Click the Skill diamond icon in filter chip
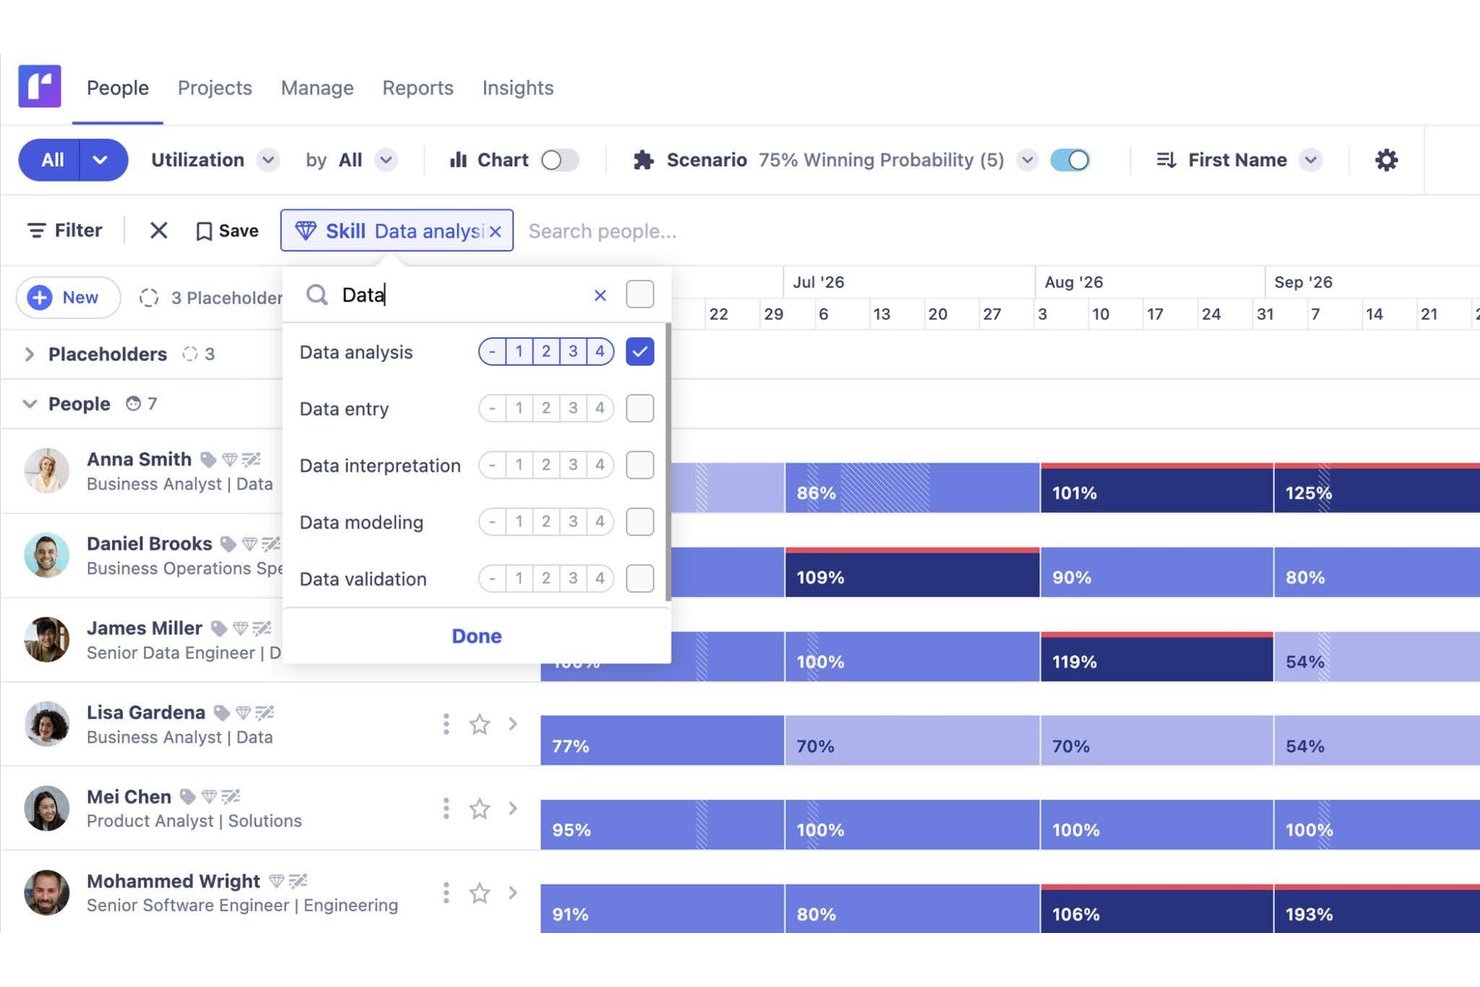This screenshot has width=1480, height=987. coord(306,231)
